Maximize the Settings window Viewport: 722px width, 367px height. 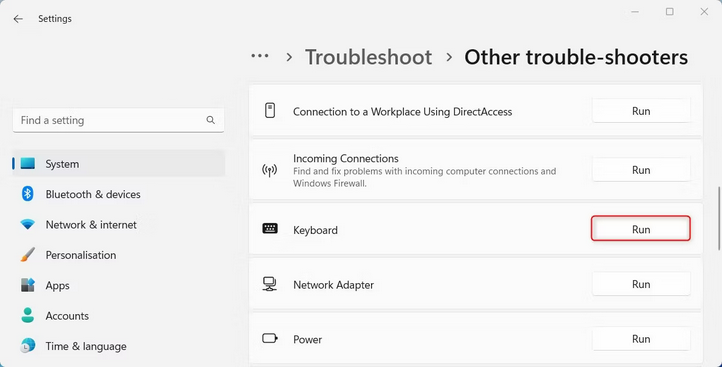tap(670, 12)
